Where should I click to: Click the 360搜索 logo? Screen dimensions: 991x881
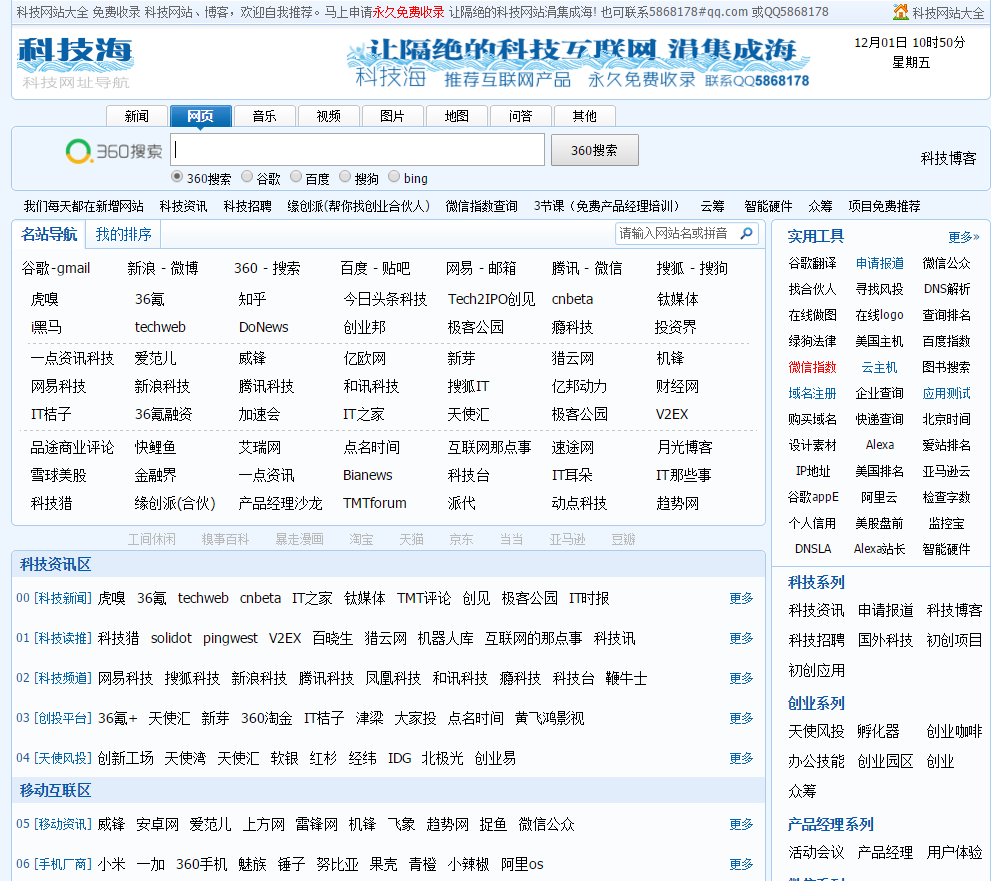114,151
